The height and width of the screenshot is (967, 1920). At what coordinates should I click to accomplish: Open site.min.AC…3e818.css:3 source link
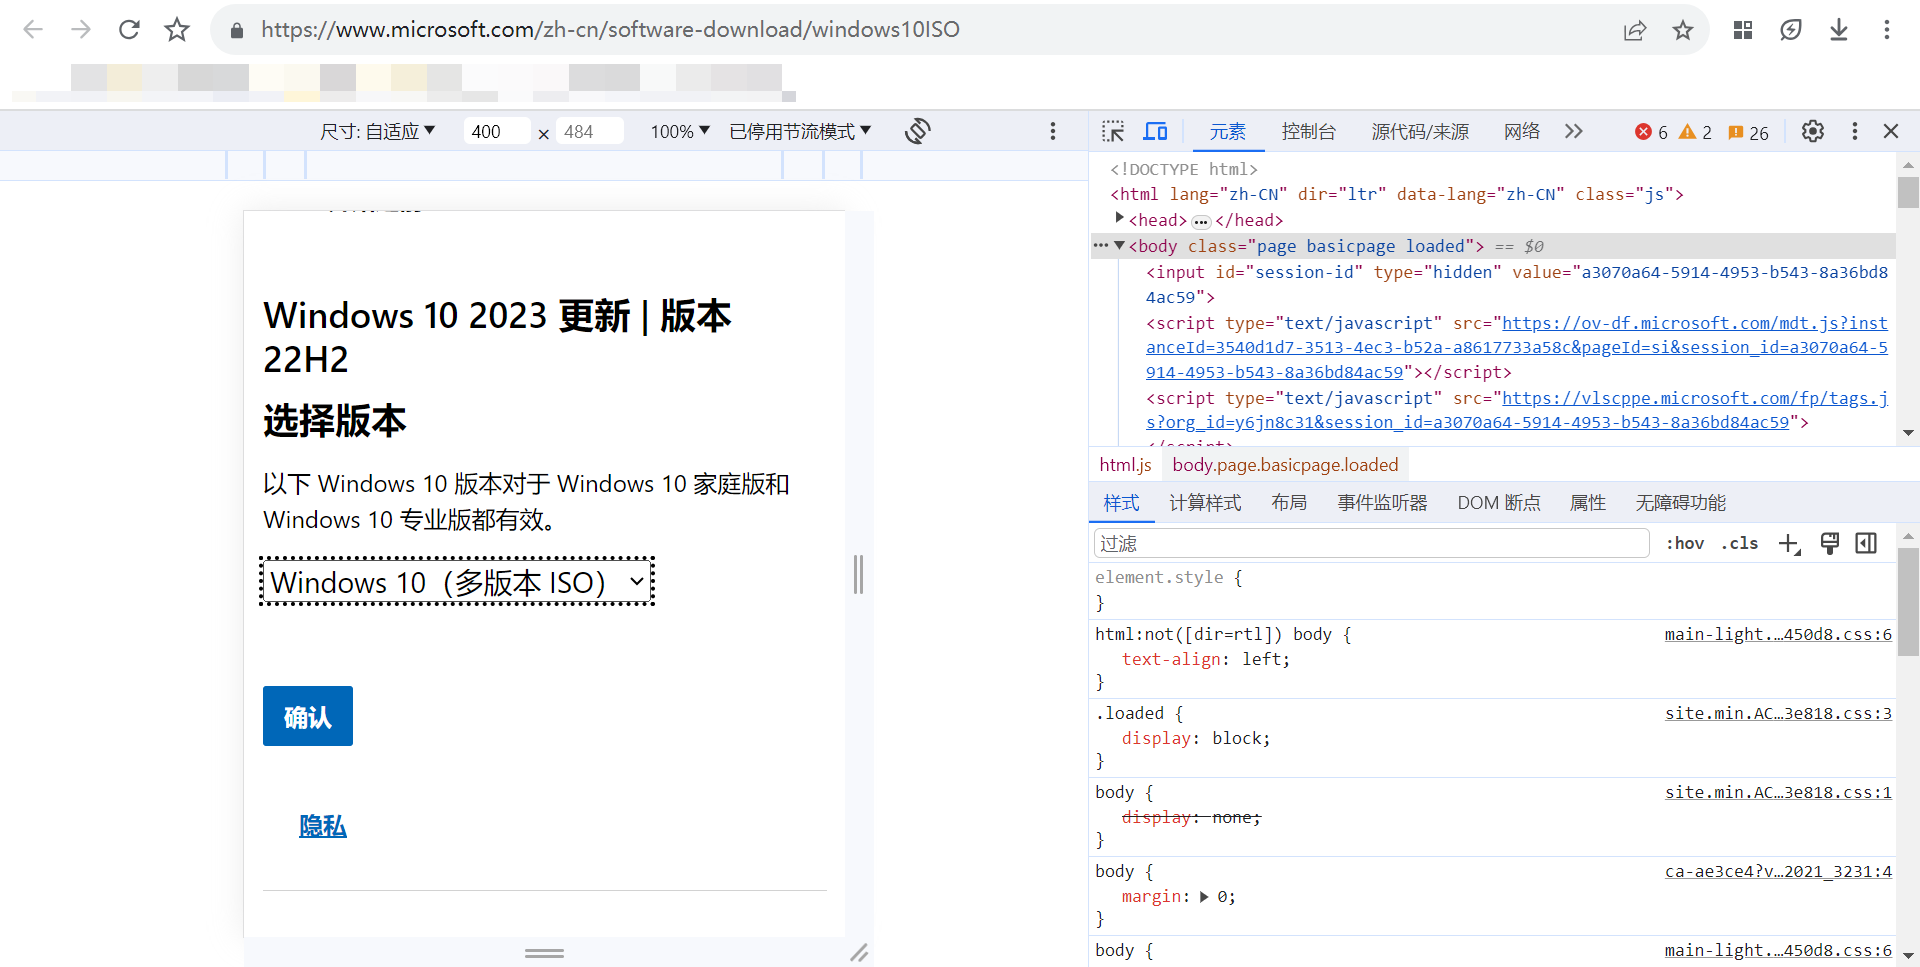(1778, 713)
